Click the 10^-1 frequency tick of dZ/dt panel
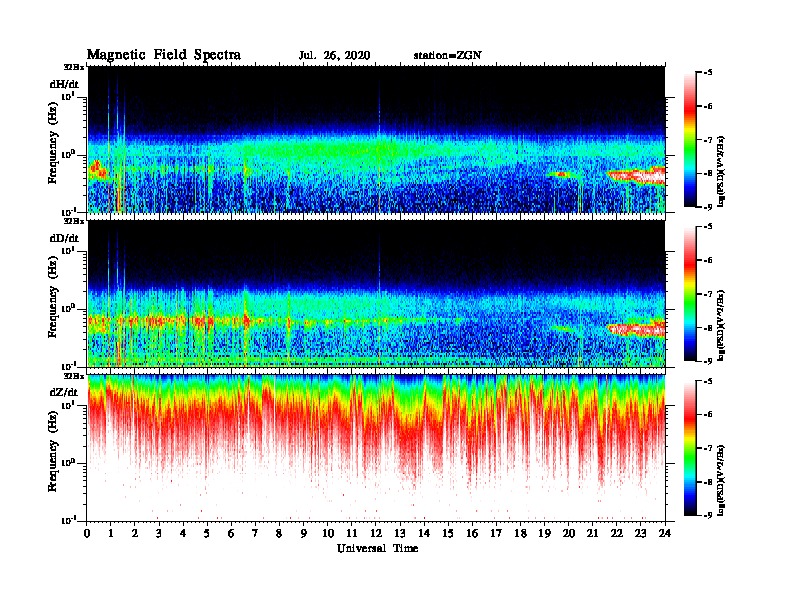792x612 pixels. point(68,521)
